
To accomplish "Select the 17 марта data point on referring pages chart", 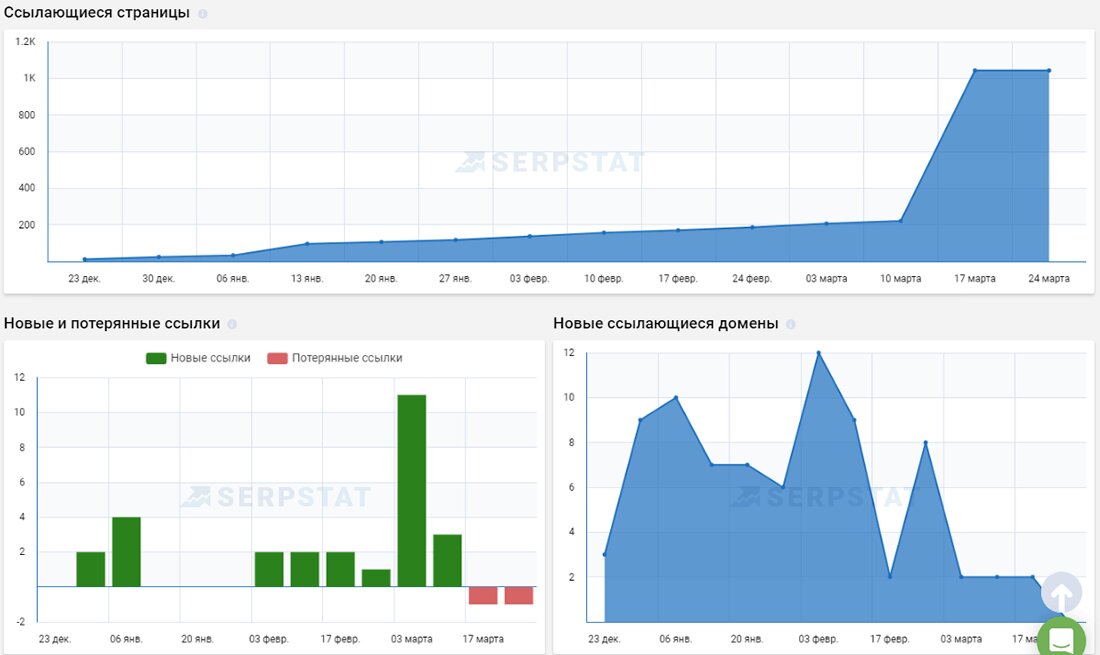I will (x=975, y=71).
